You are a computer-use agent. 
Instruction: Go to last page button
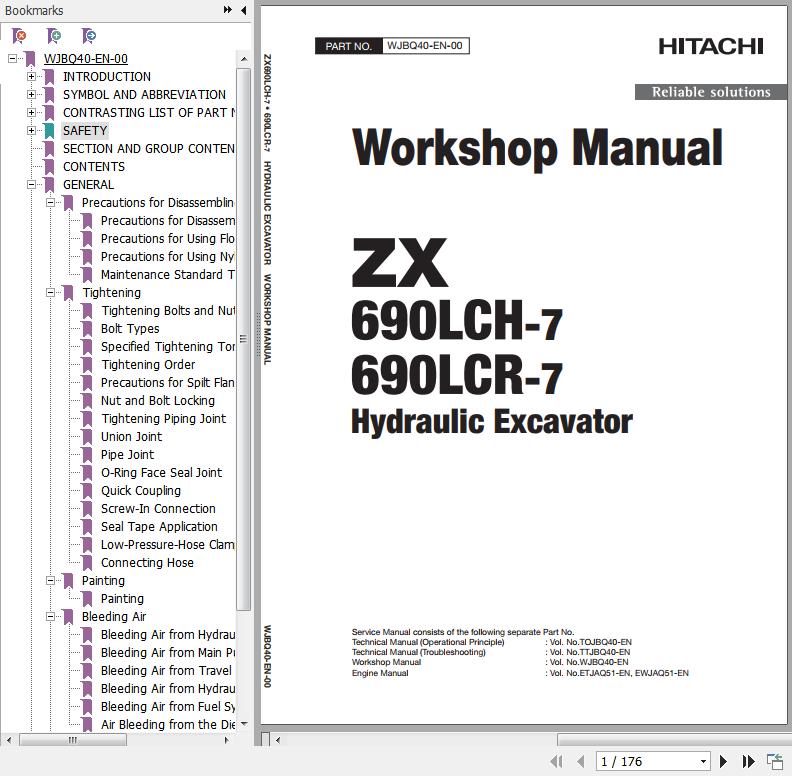748,761
